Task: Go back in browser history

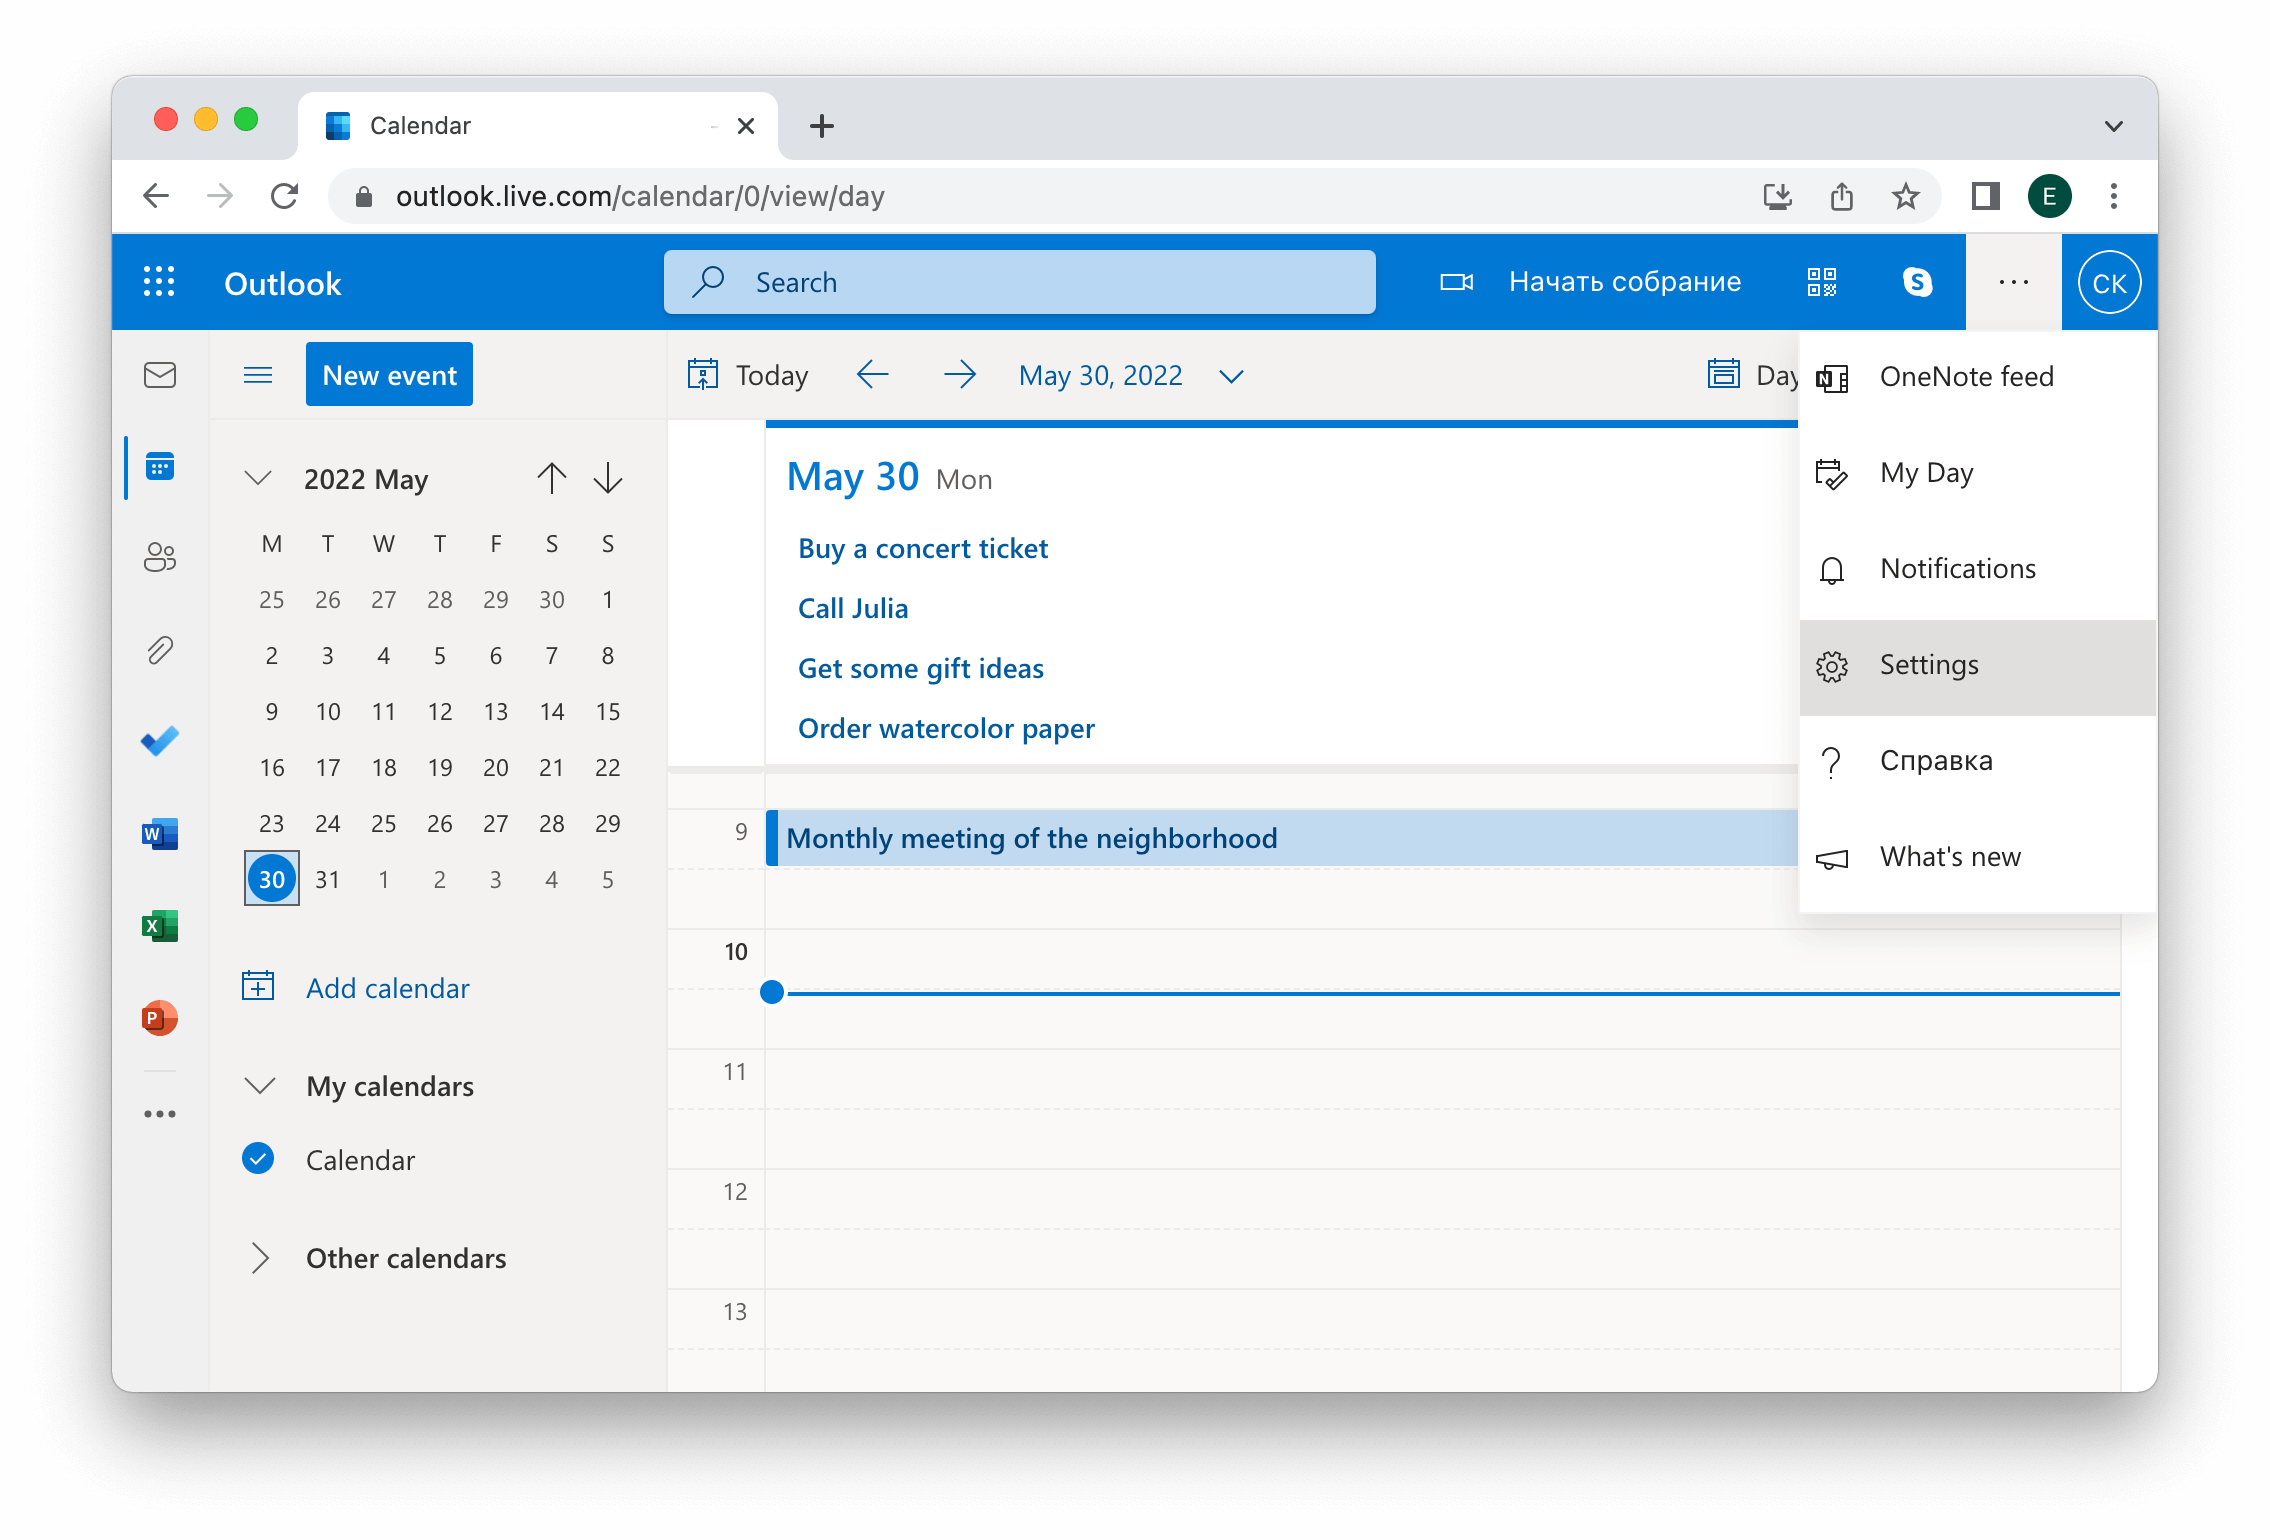Action: (156, 196)
